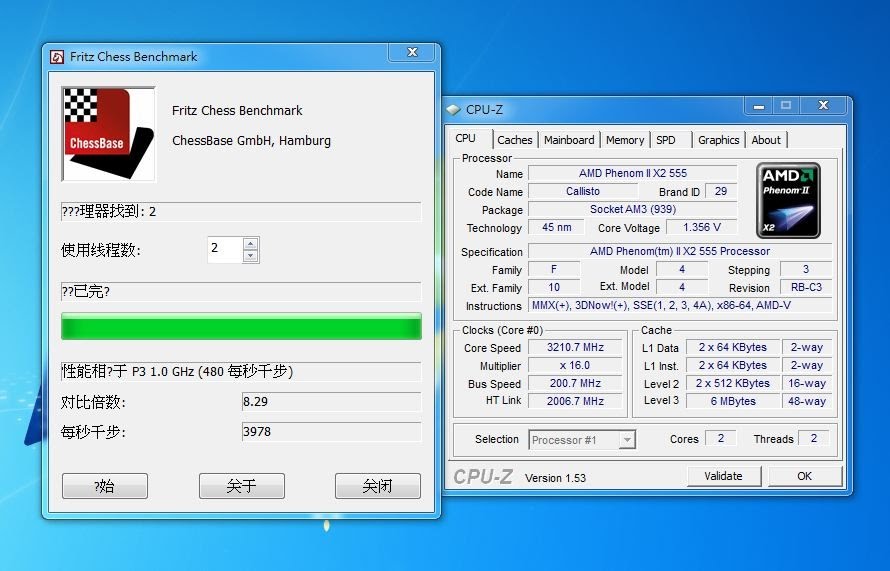Image resolution: width=890 pixels, height=571 pixels.
Task: Click the Specification value AMD Phenom(tm) II X2 555 Processor
Action: (x=681, y=251)
